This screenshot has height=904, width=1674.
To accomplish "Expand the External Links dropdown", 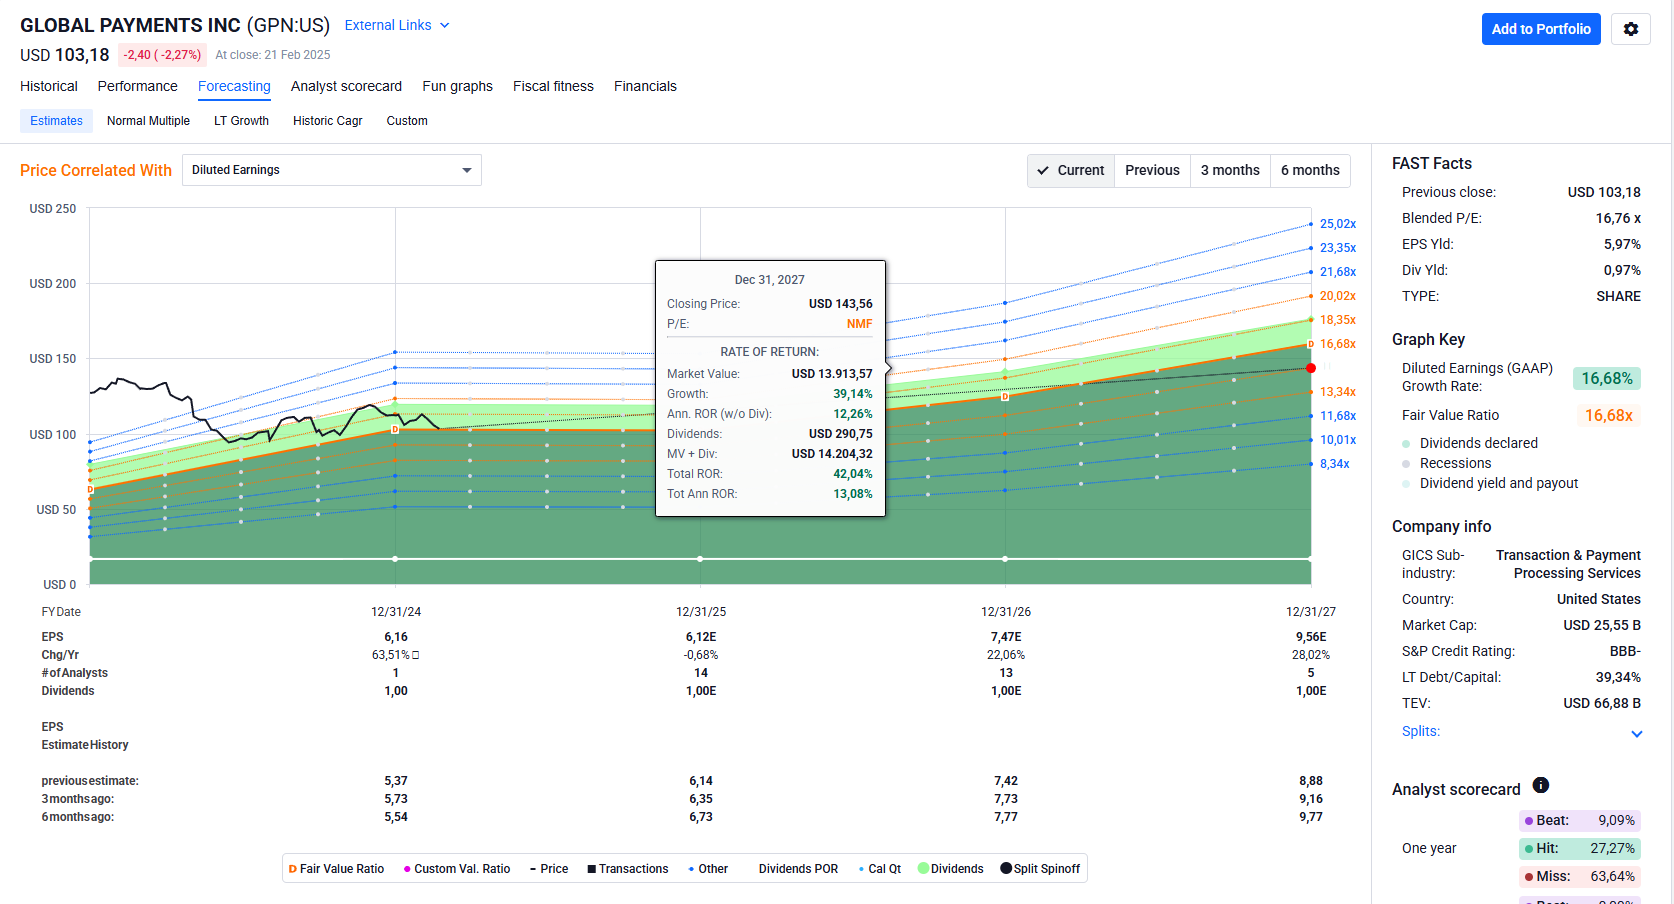I will (x=397, y=25).
